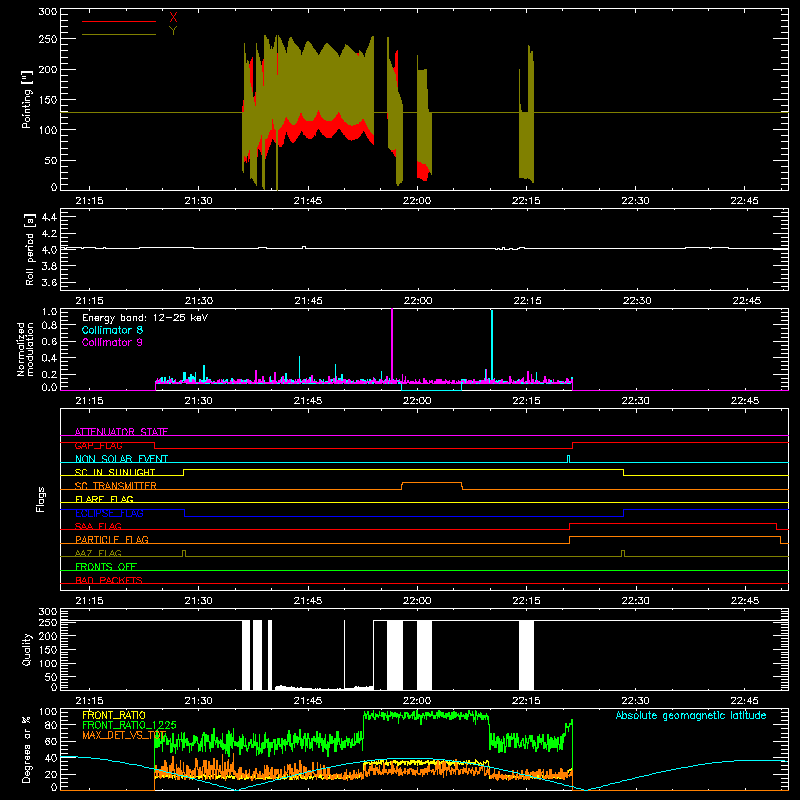800x800 pixels.
Task: Click the Flags axis title
Action: point(40,499)
